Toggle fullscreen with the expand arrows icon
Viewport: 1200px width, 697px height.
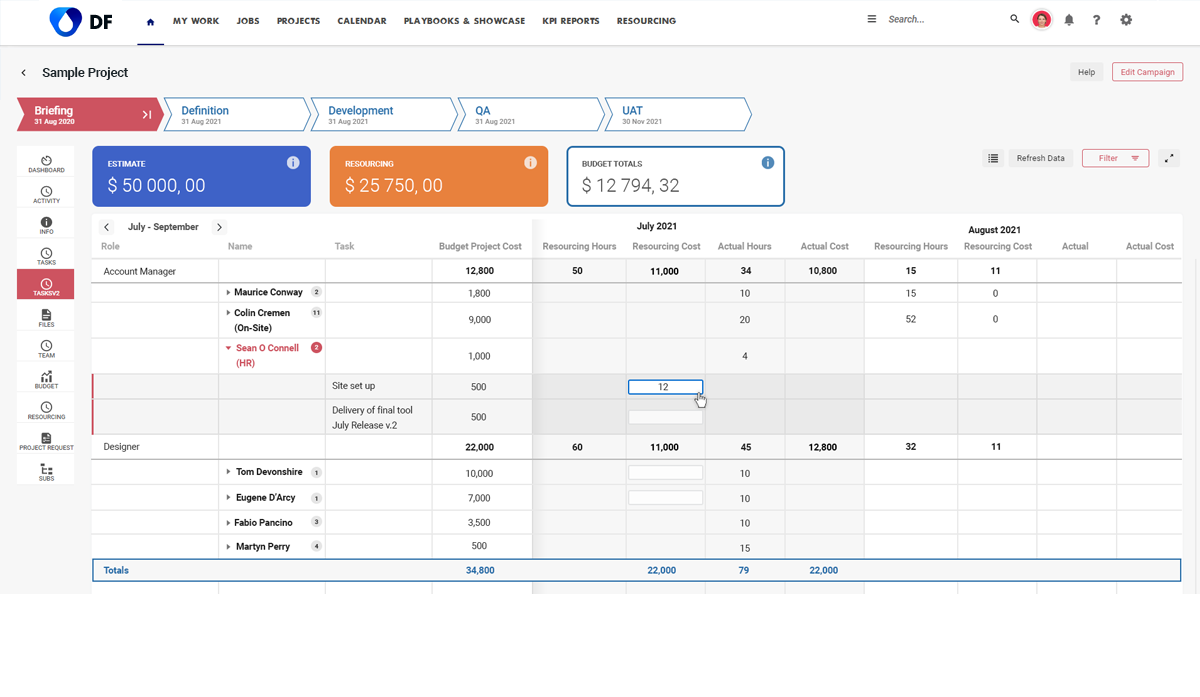(x=1167, y=157)
